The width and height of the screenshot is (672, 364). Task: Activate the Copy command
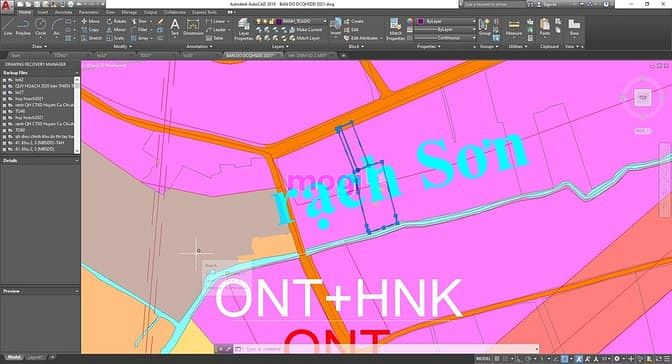click(90, 30)
